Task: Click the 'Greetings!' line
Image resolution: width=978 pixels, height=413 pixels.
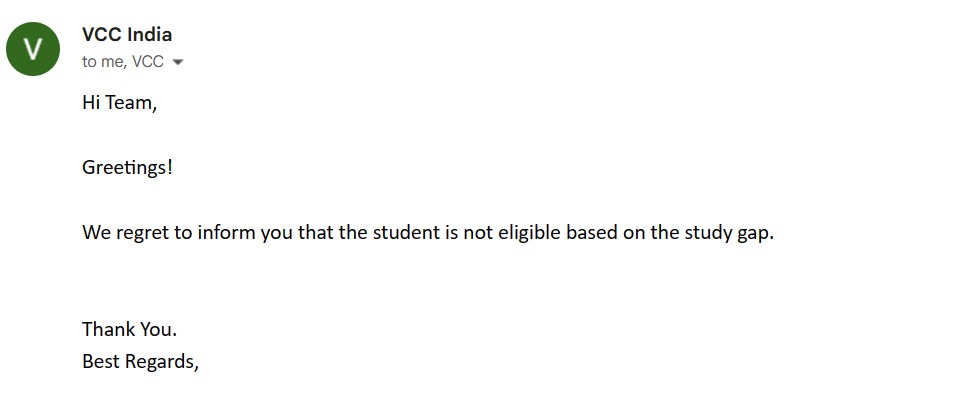Action: click(127, 167)
